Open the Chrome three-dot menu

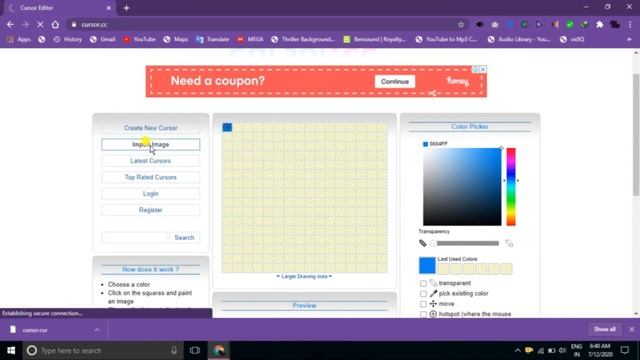pos(630,24)
